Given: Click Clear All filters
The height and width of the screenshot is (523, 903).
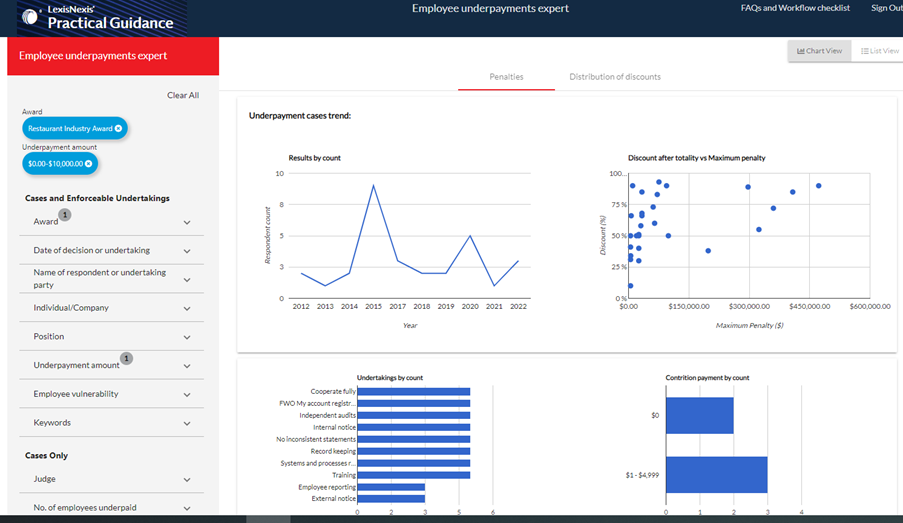Looking at the screenshot, I should click(183, 95).
